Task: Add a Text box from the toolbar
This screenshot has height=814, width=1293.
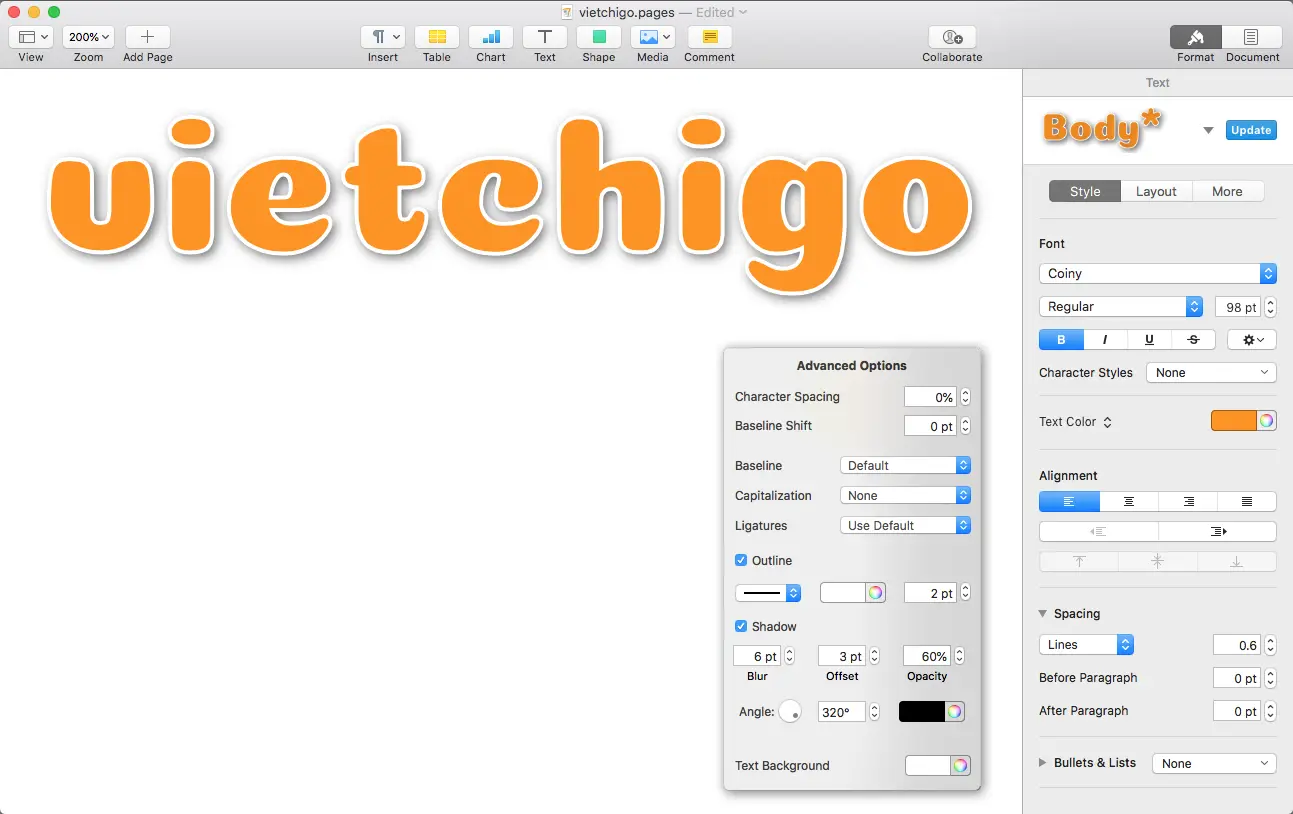Action: click(x=545, y=38)
